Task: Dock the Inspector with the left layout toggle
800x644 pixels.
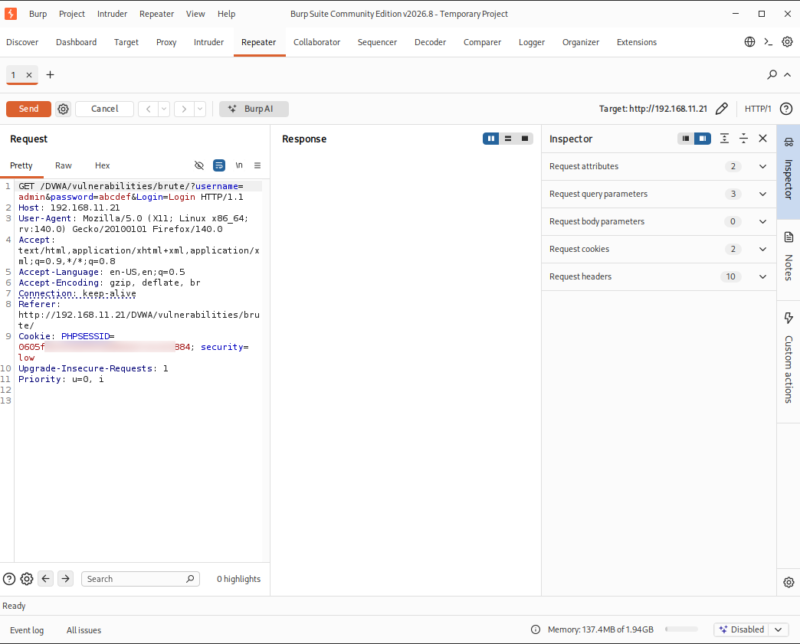Action: pyautogui.click(x=686, y=139)
